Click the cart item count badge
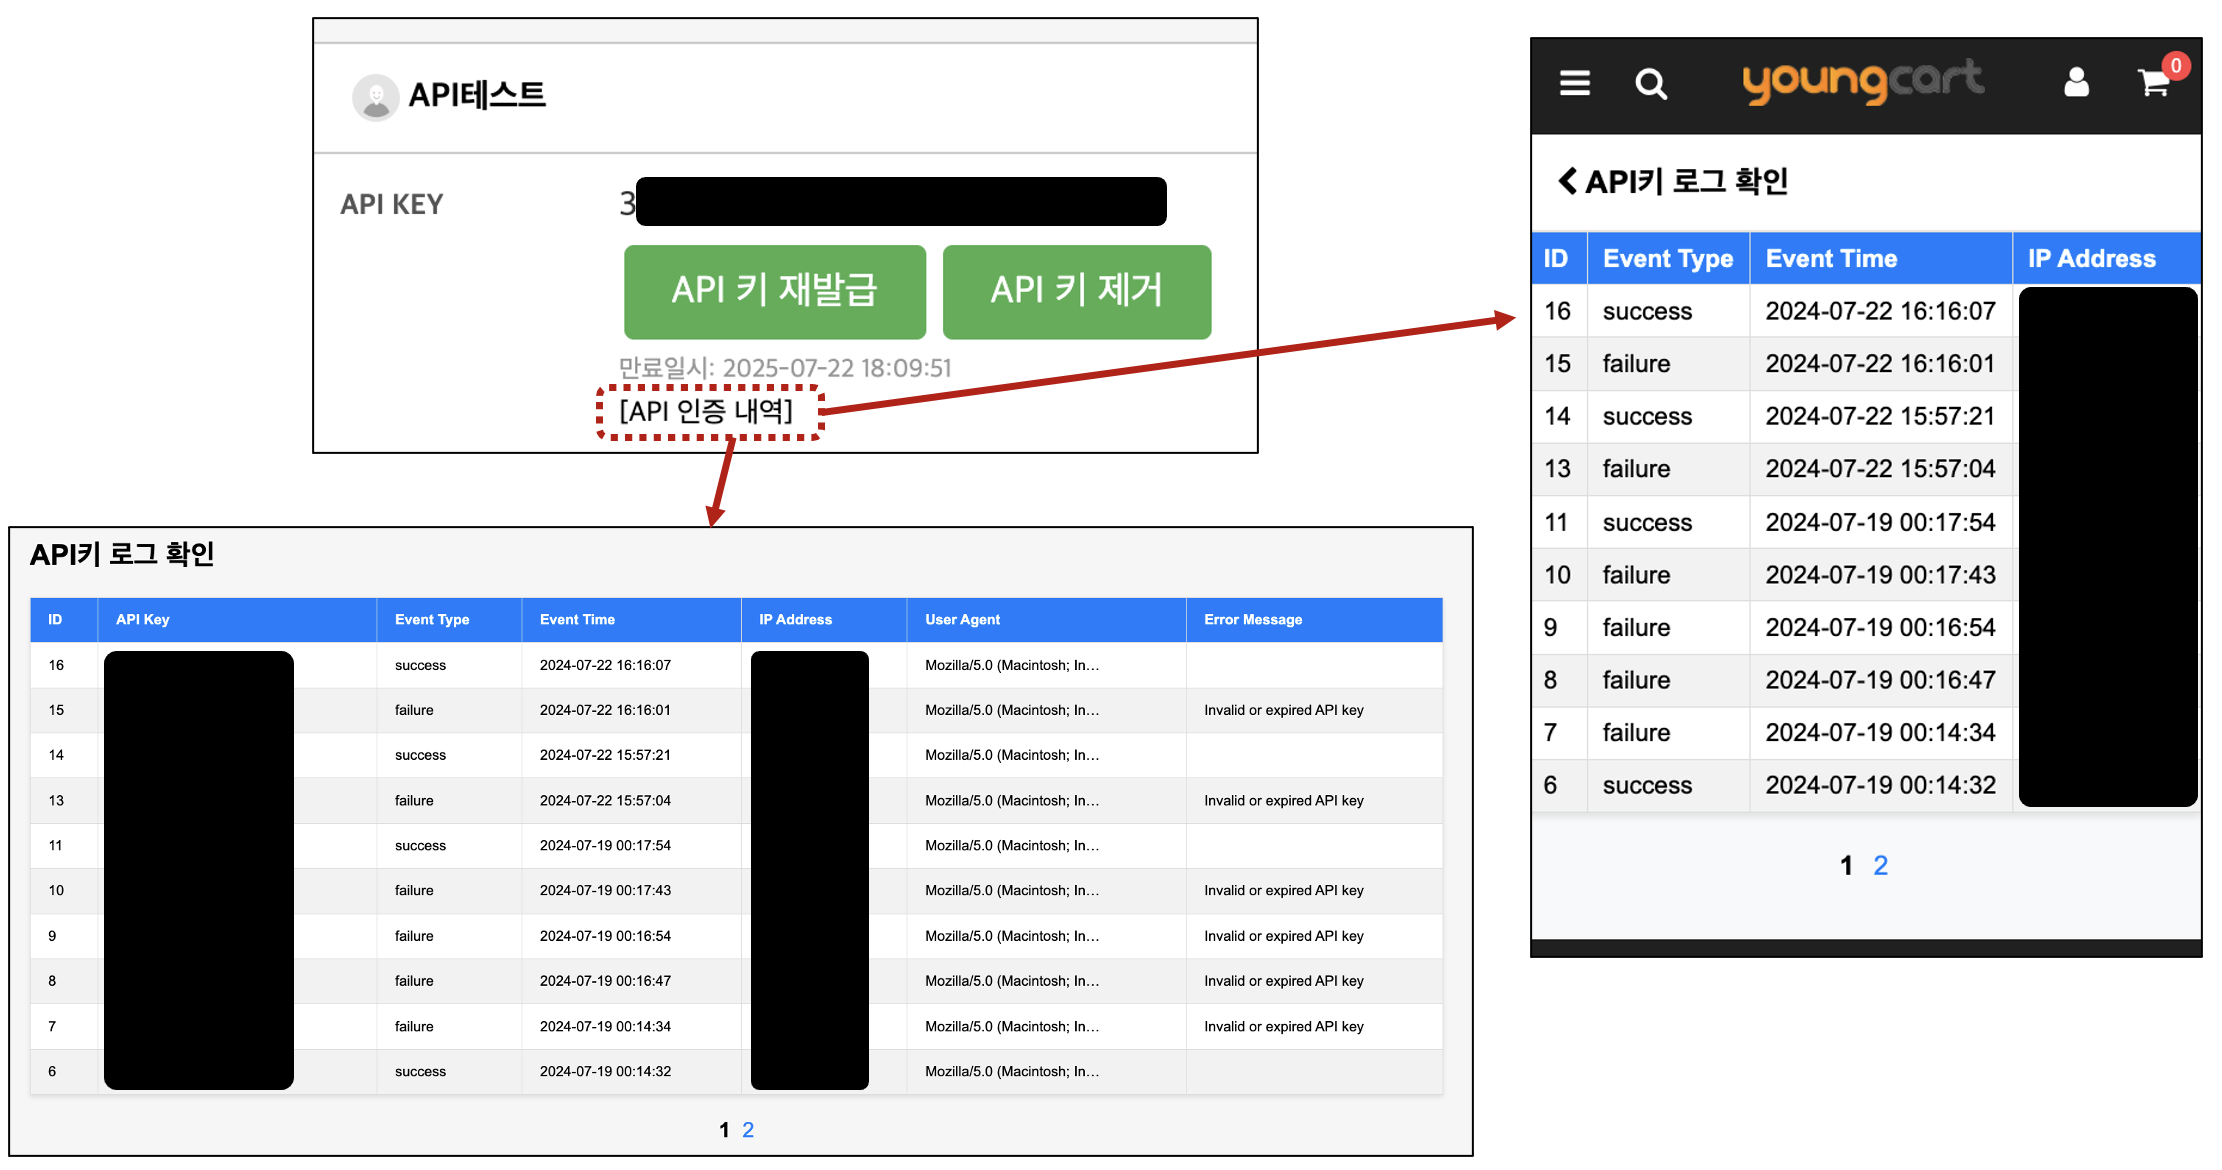Viewport: 2222px width, 1170px height. 2176,66
